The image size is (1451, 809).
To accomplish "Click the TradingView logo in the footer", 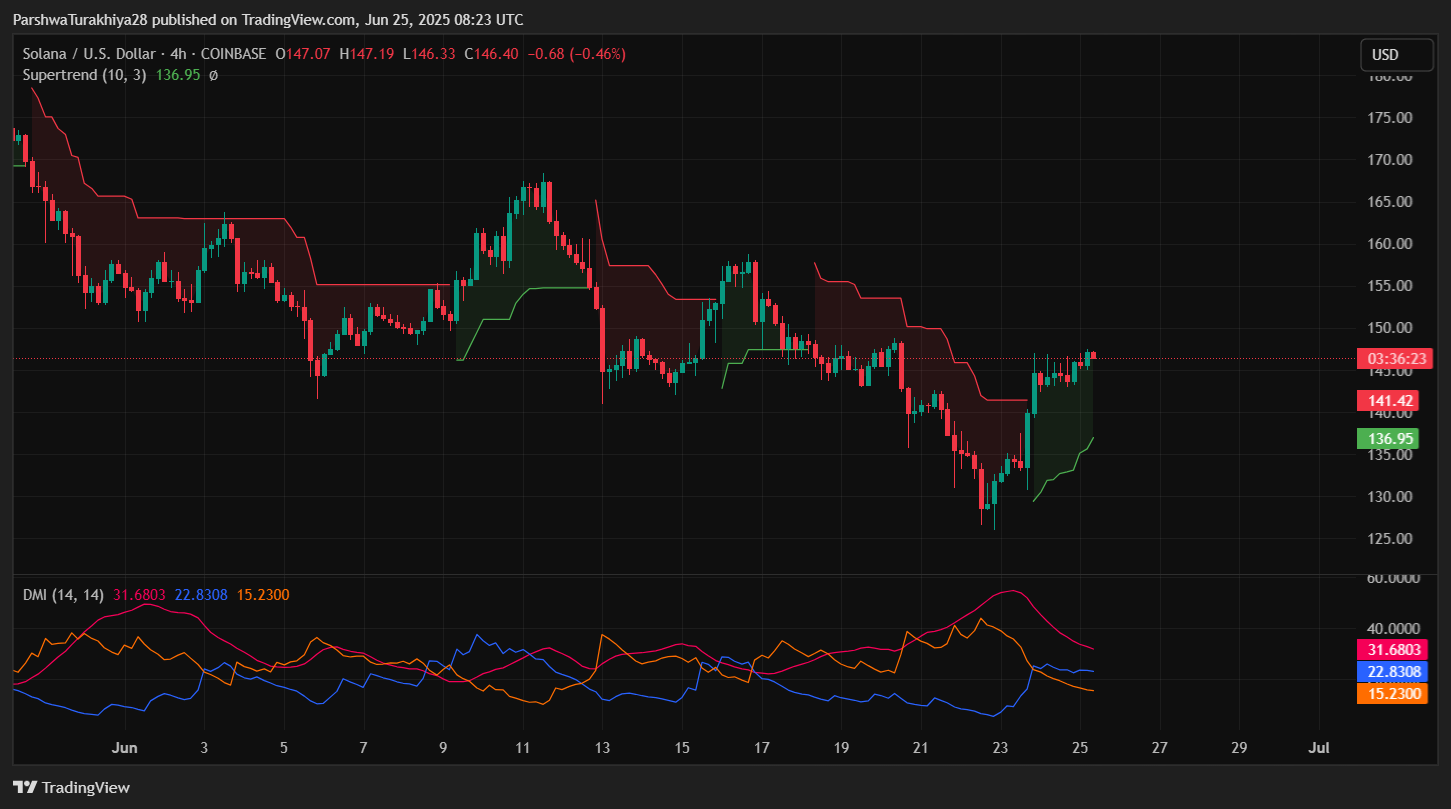I will point(71,787).
